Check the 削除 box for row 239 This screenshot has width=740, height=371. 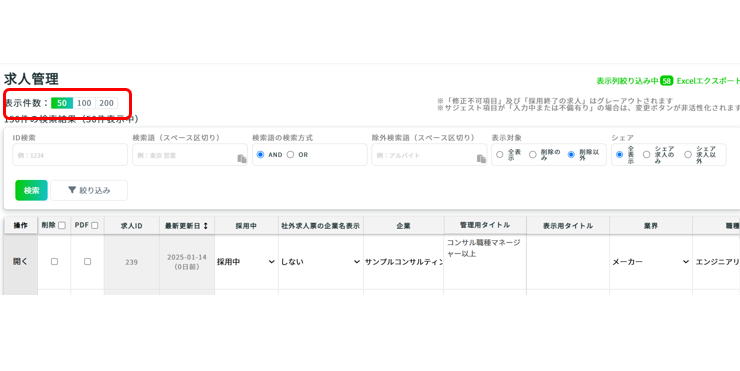[54, 261]
